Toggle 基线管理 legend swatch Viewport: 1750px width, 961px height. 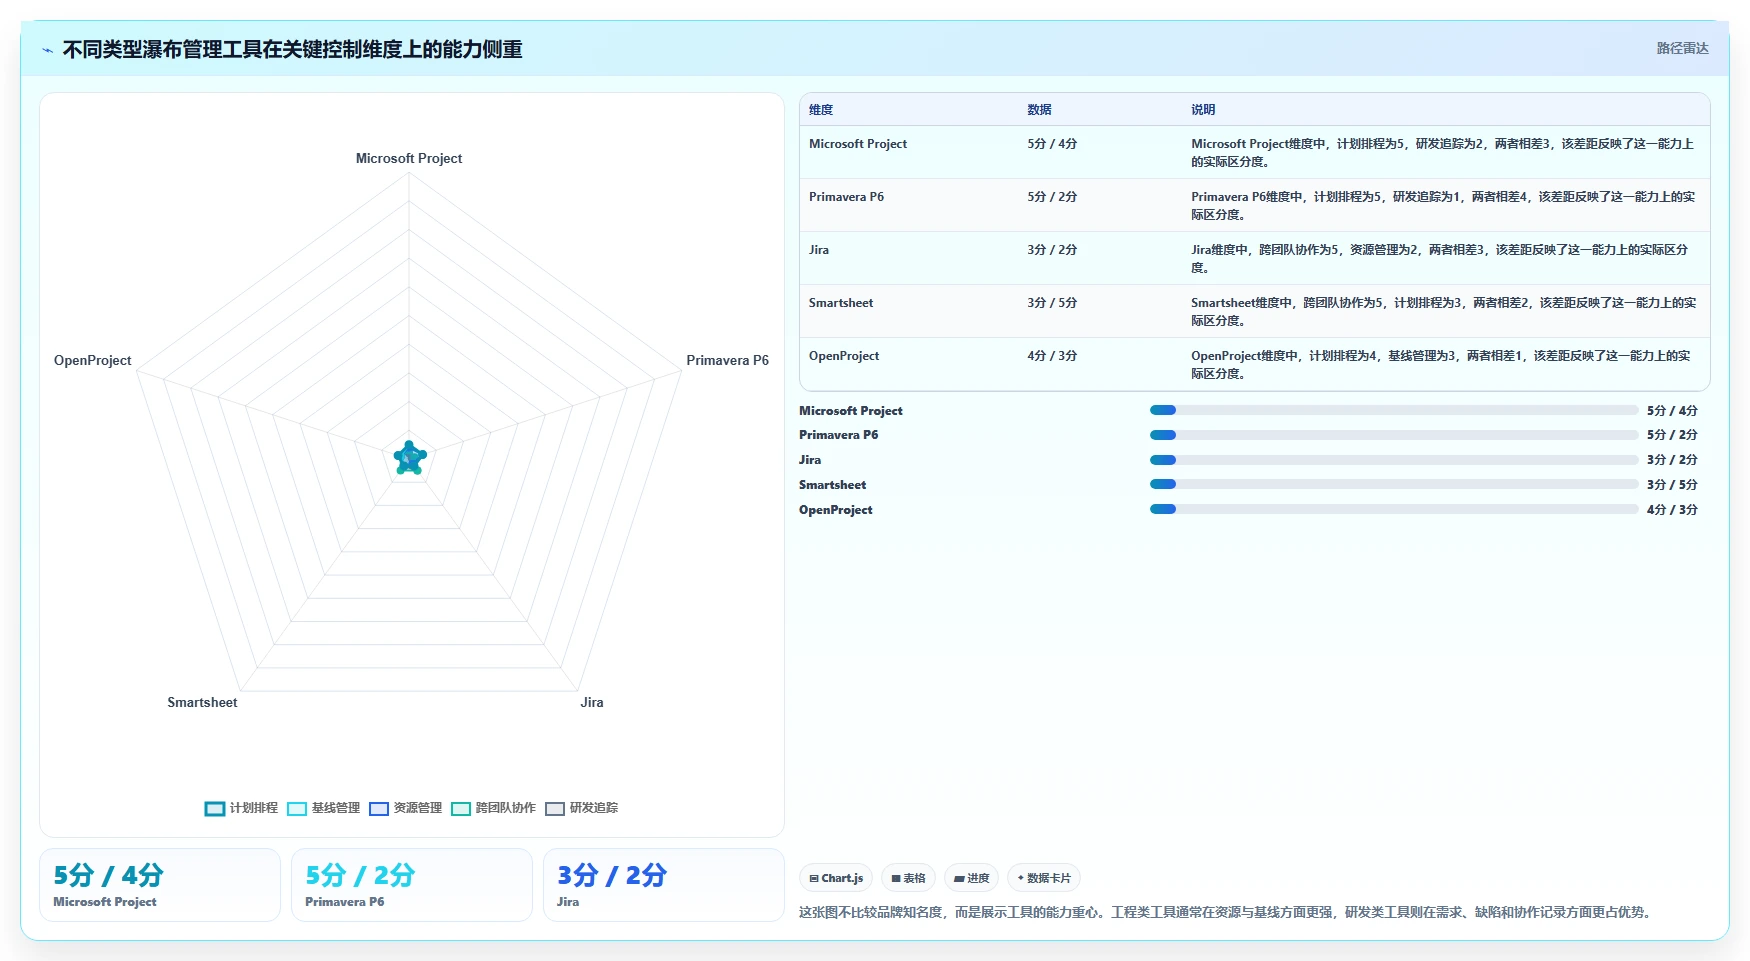[297, 809]
